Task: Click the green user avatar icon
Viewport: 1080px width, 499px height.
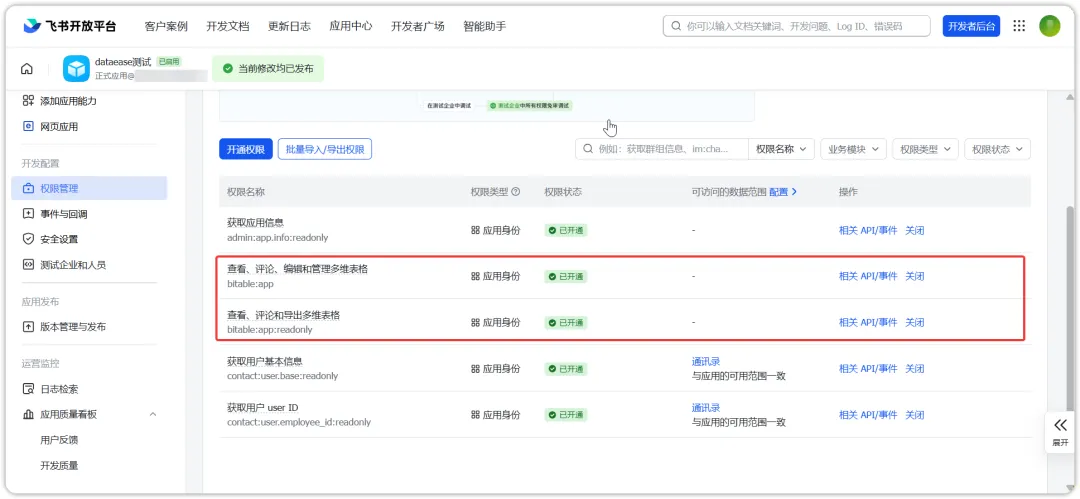Action: [1050, 26]
